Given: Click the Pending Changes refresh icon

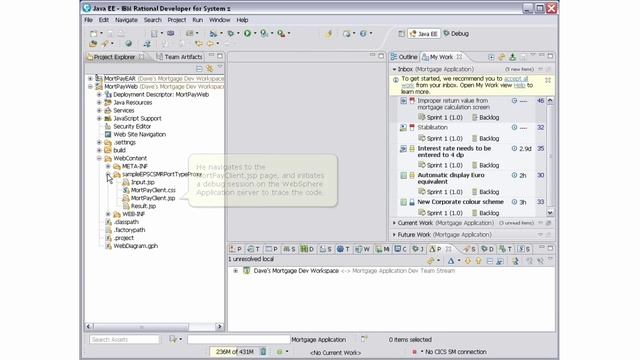Looking at the screenshot, I should click(430, 260).
